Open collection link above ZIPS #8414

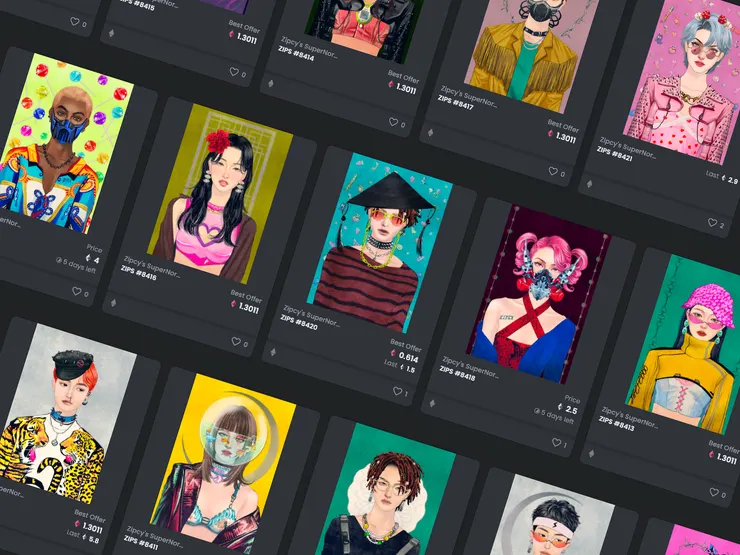(x=309, y=47)
